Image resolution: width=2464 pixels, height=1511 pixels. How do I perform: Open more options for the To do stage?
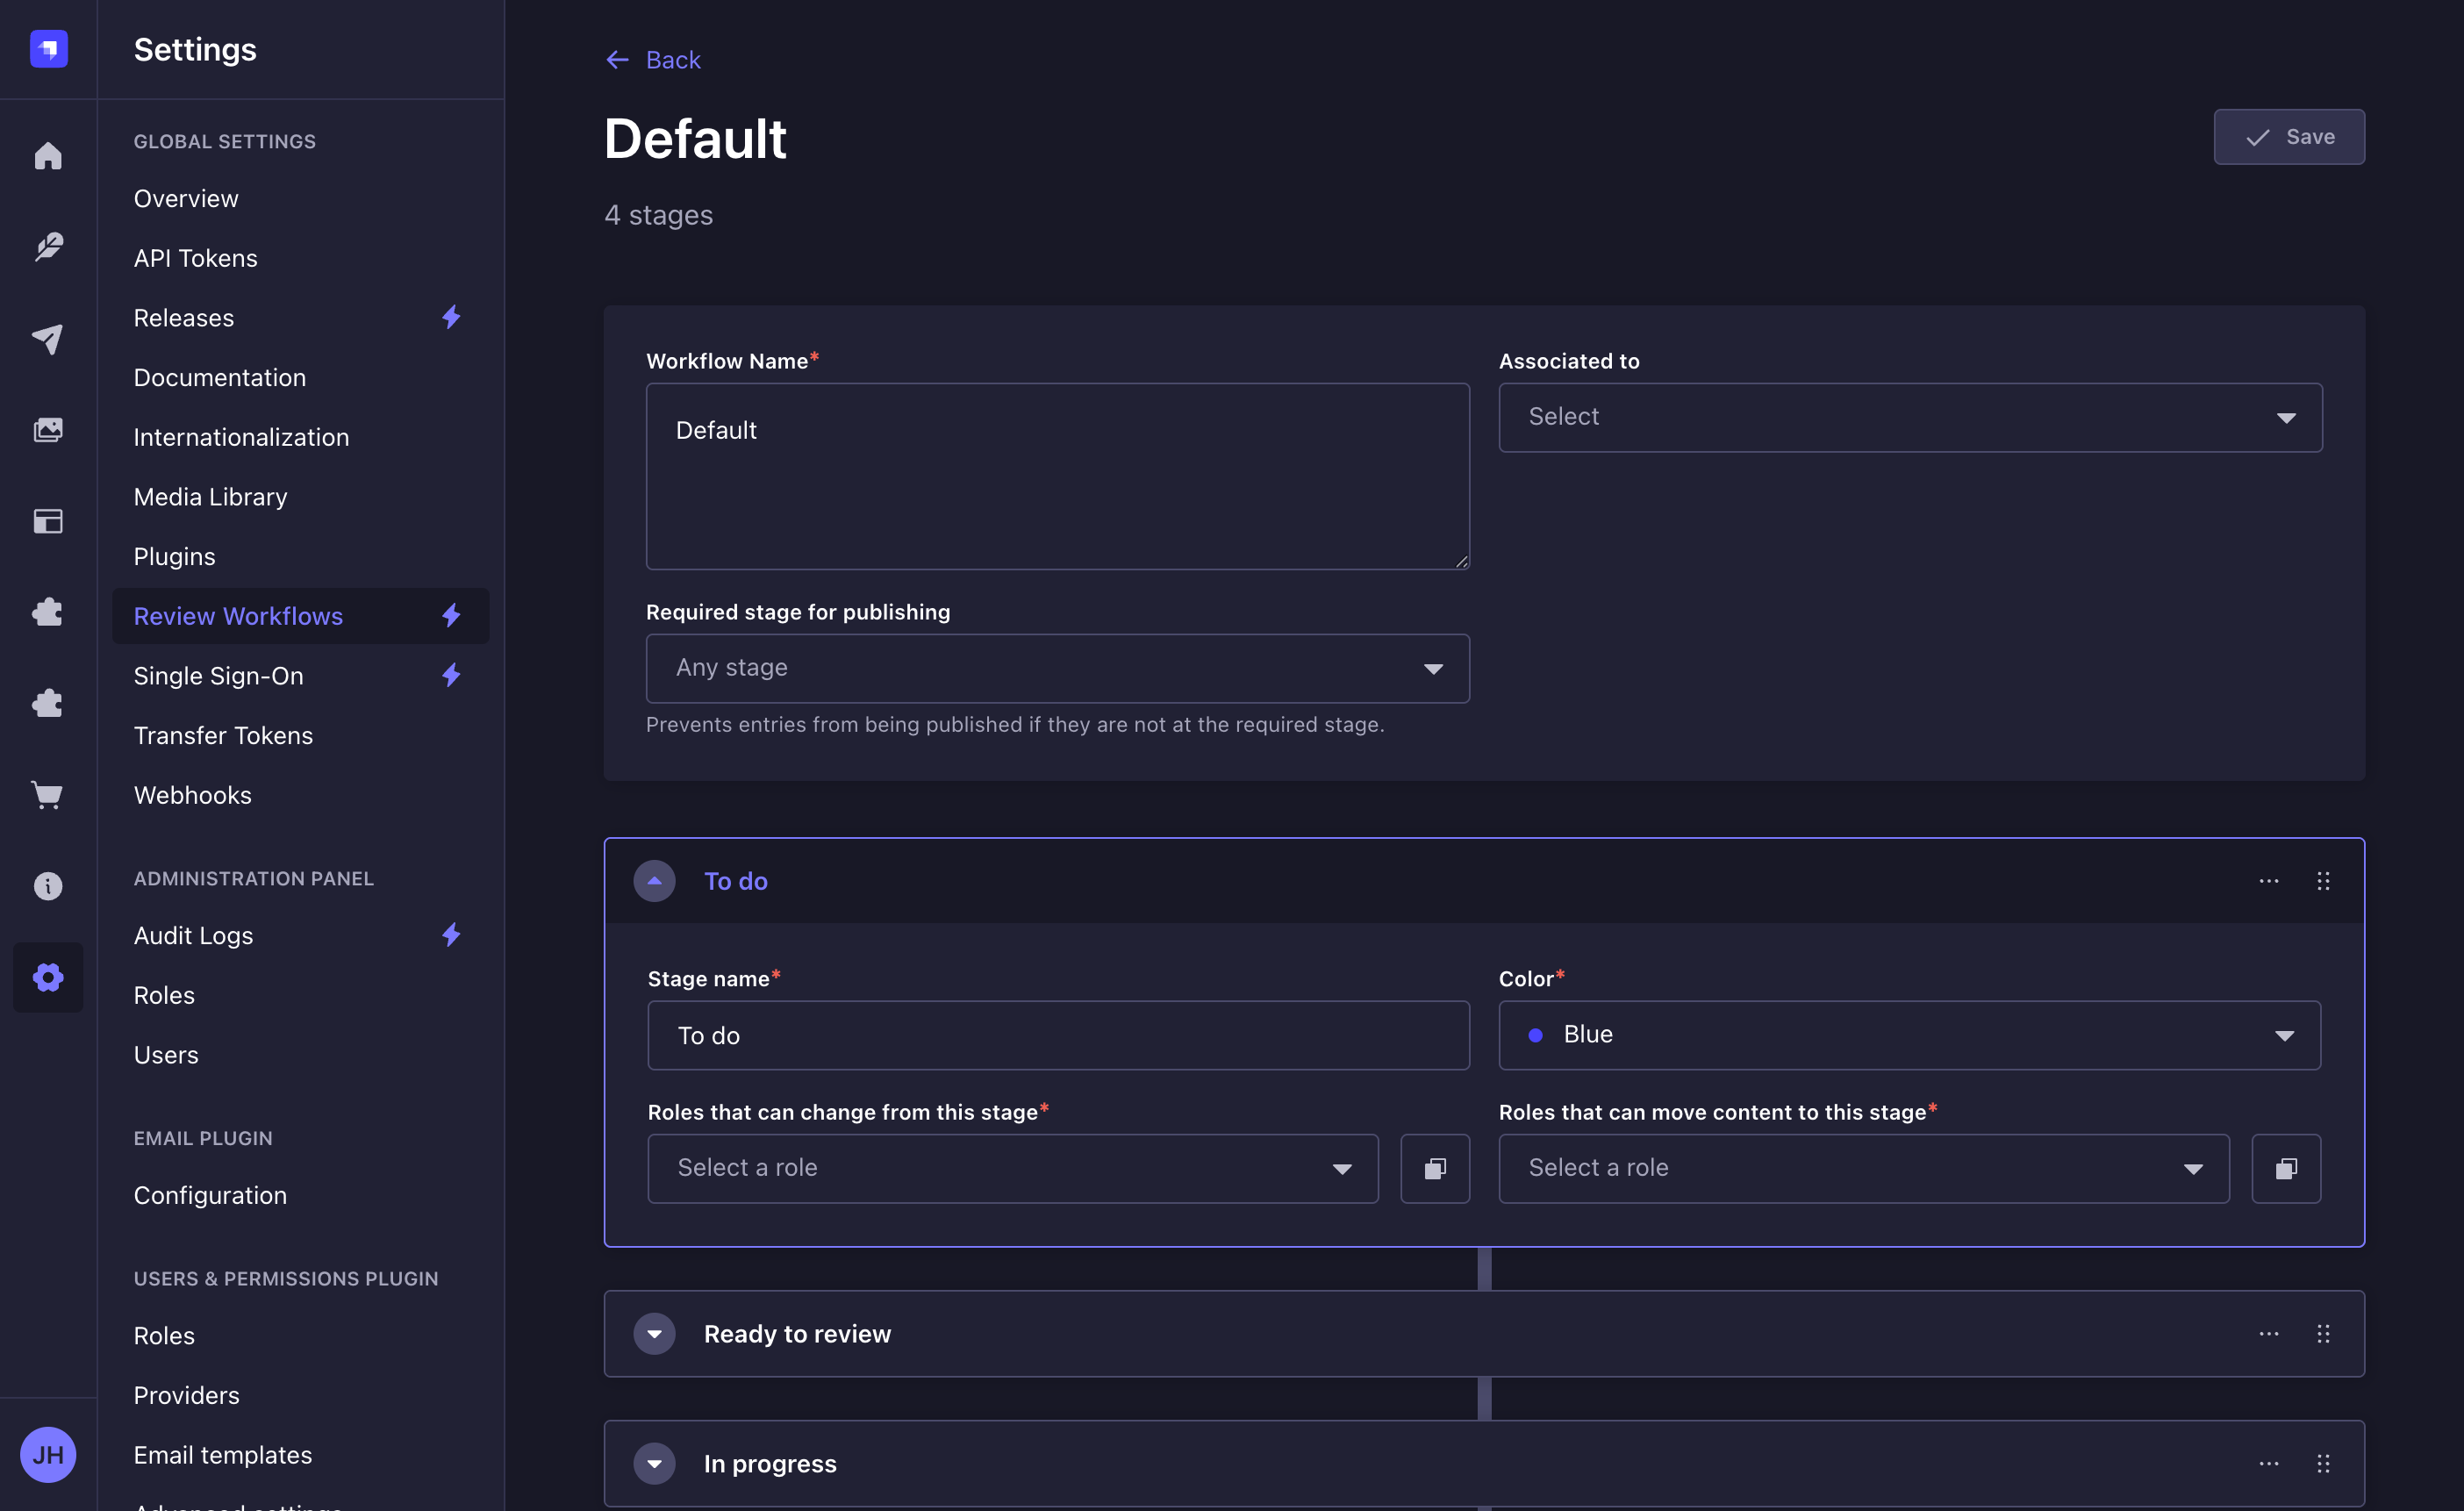pyautogui.click(x=2269, y=881)
